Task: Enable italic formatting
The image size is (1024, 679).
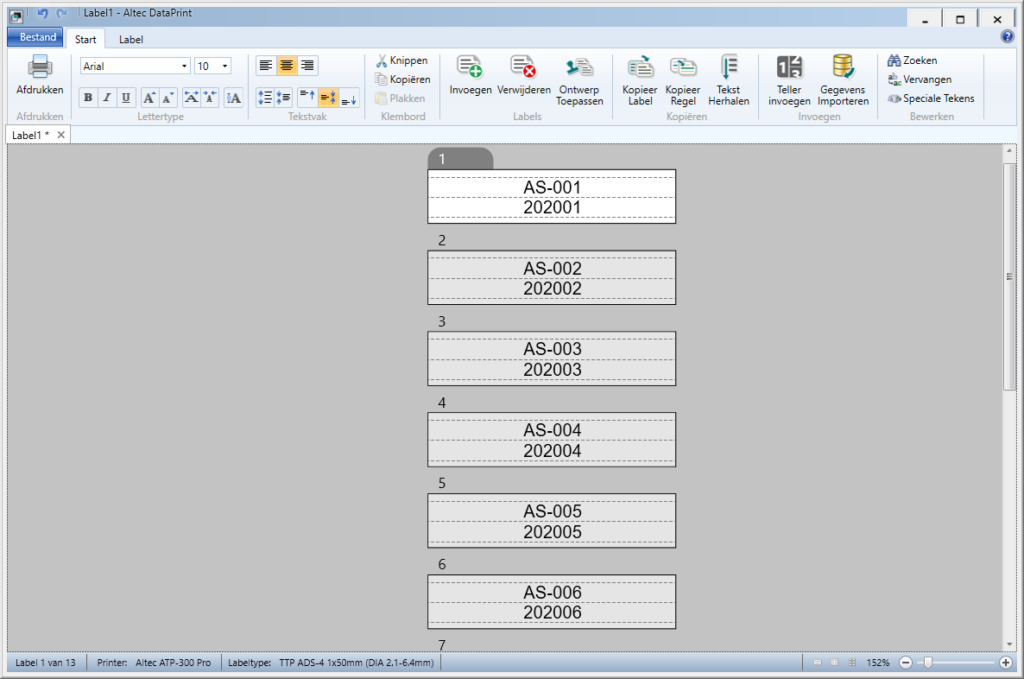Action: pos(107,97)
